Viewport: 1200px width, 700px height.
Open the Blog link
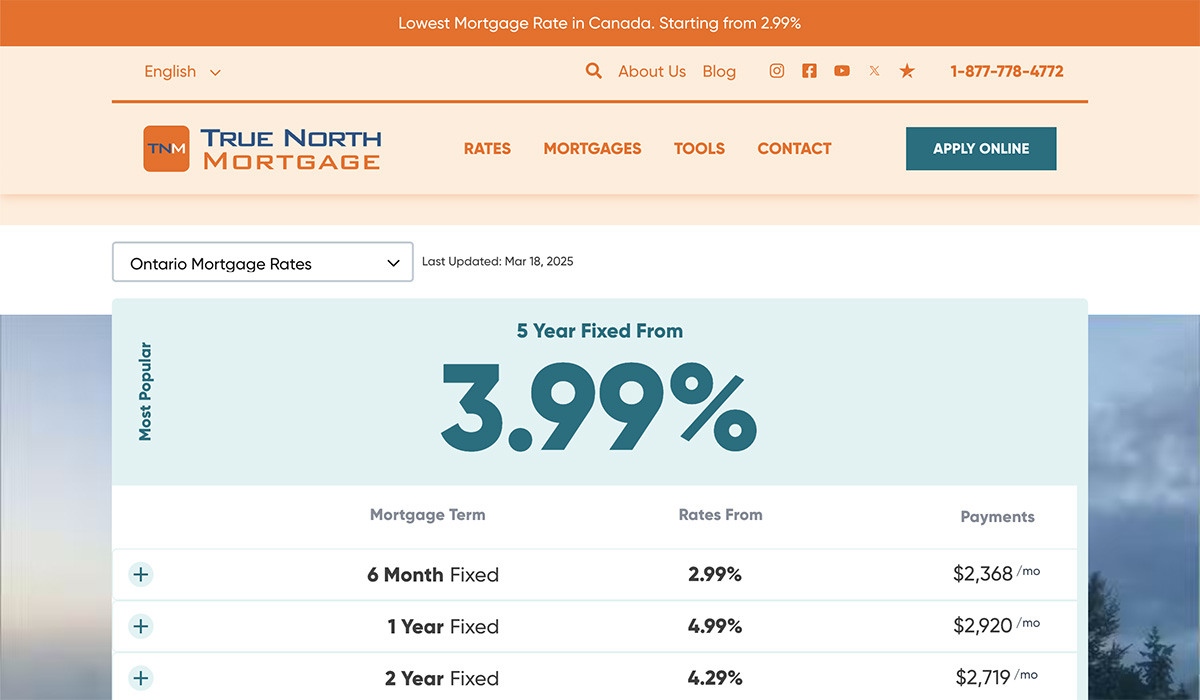point(719,71)
